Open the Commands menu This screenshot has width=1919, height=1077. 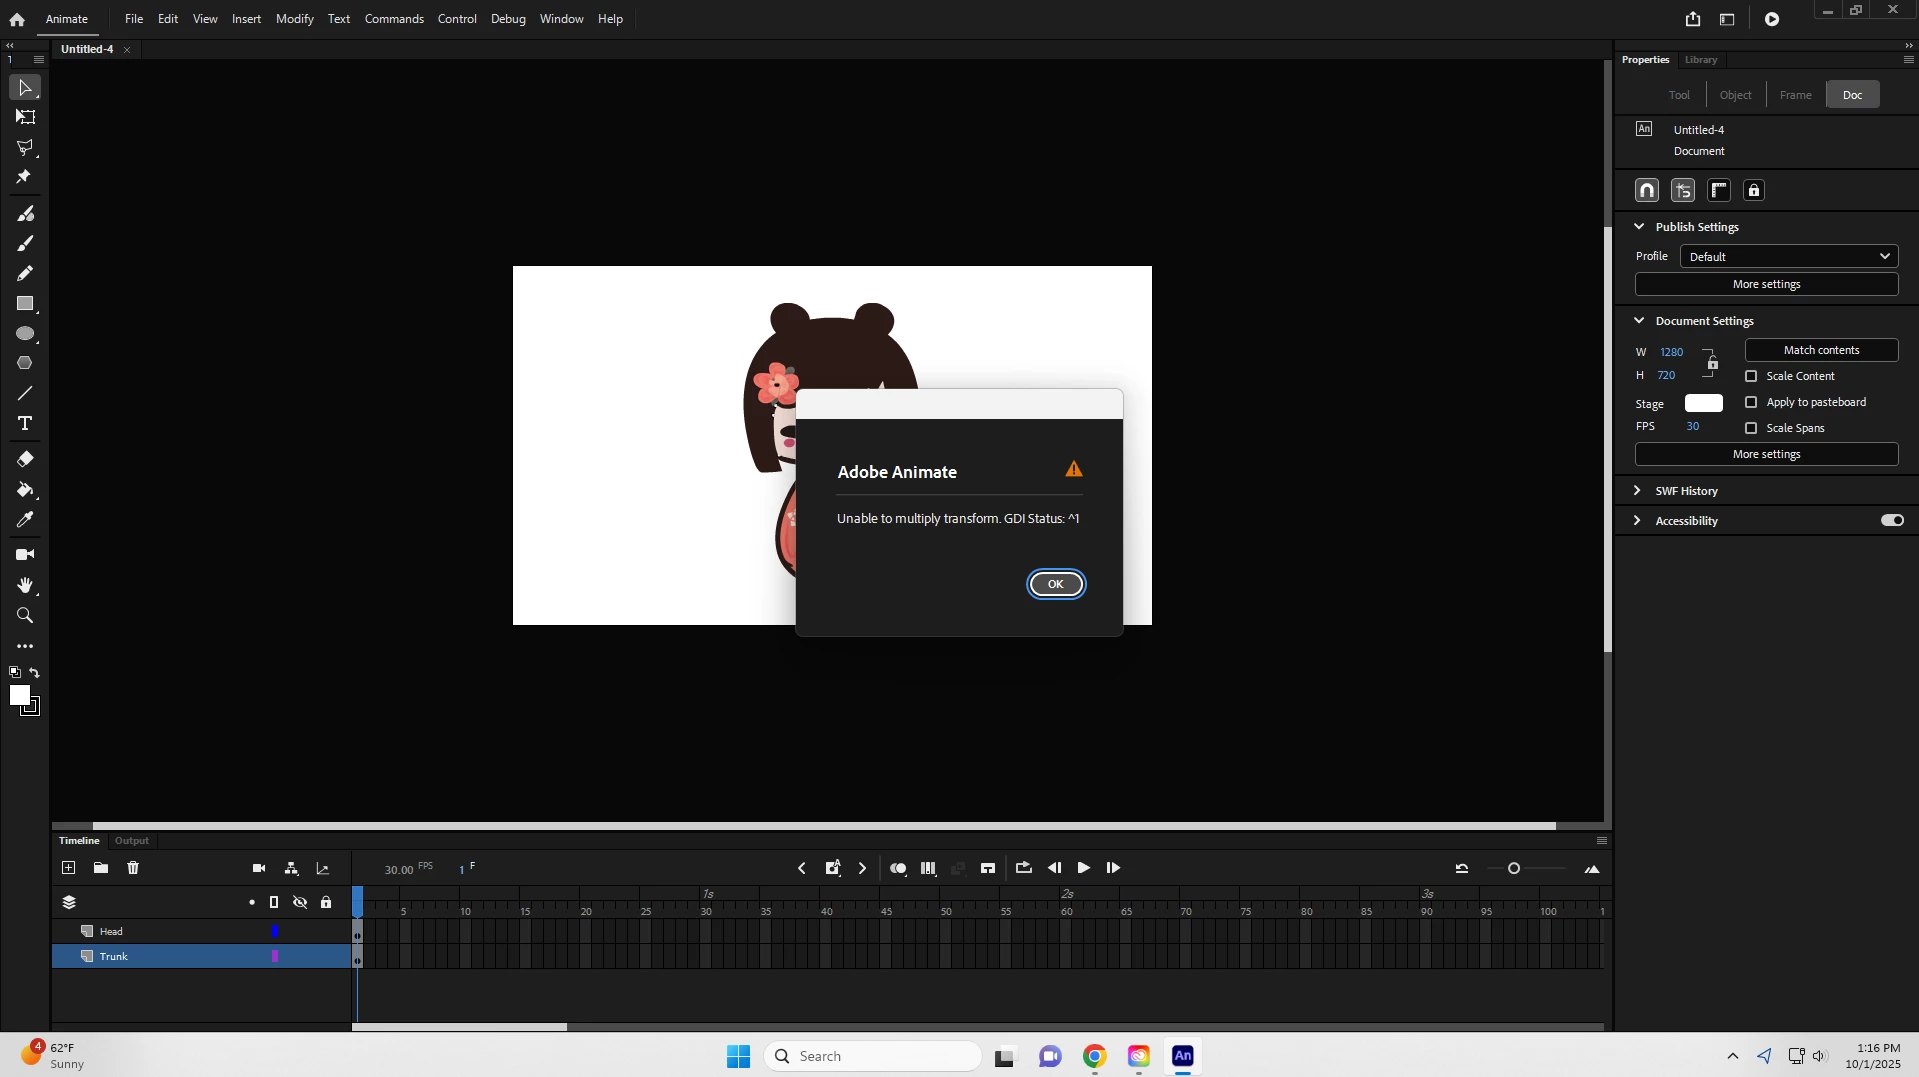(394, 19)
